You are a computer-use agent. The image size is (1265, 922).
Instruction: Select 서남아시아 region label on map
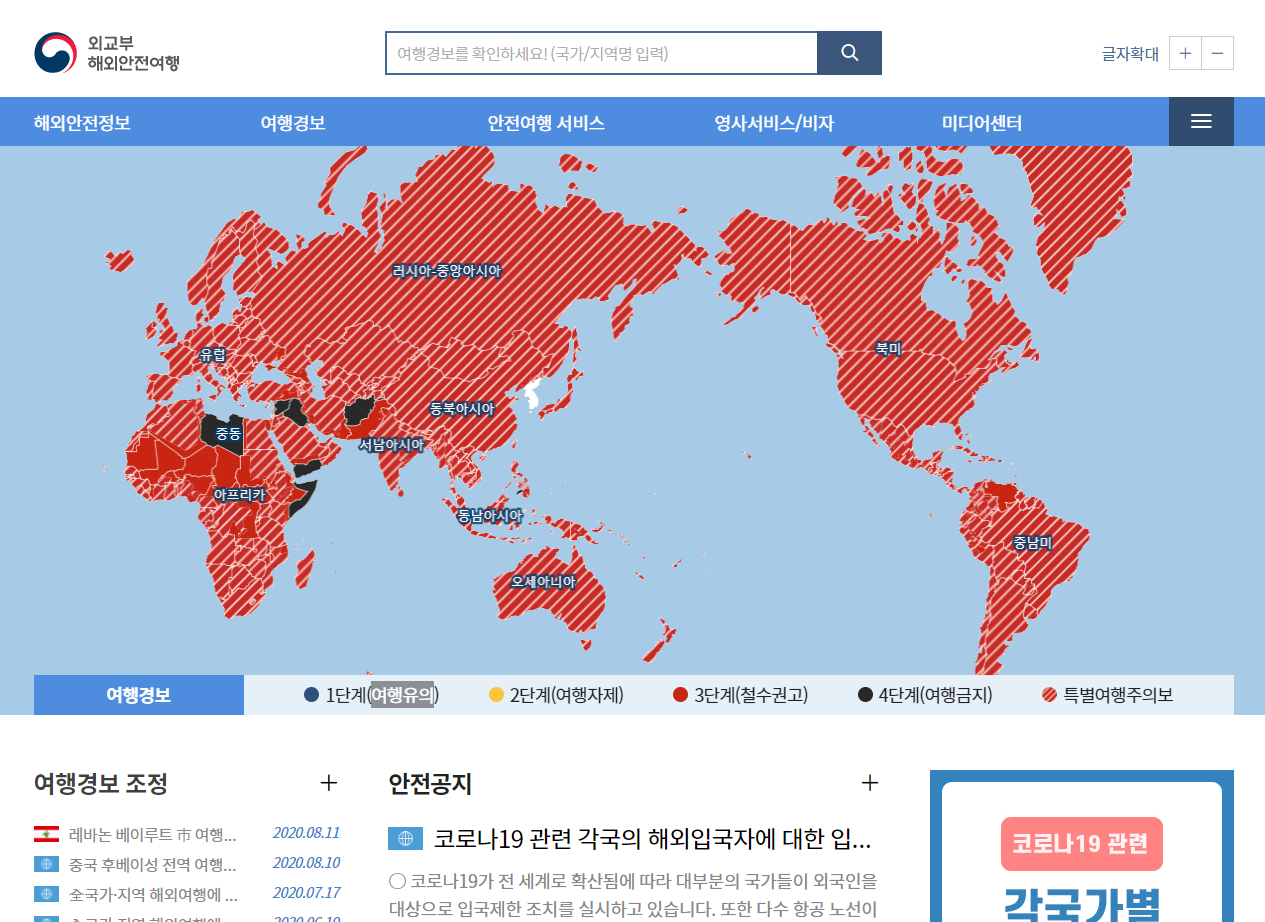(392, 444)
